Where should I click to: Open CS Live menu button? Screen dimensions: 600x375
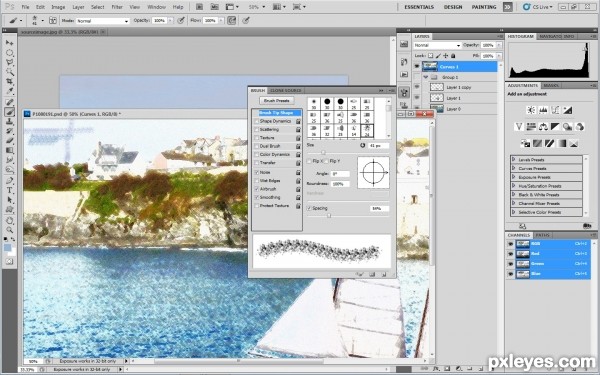pyautogui.click(x=538, y=7)
